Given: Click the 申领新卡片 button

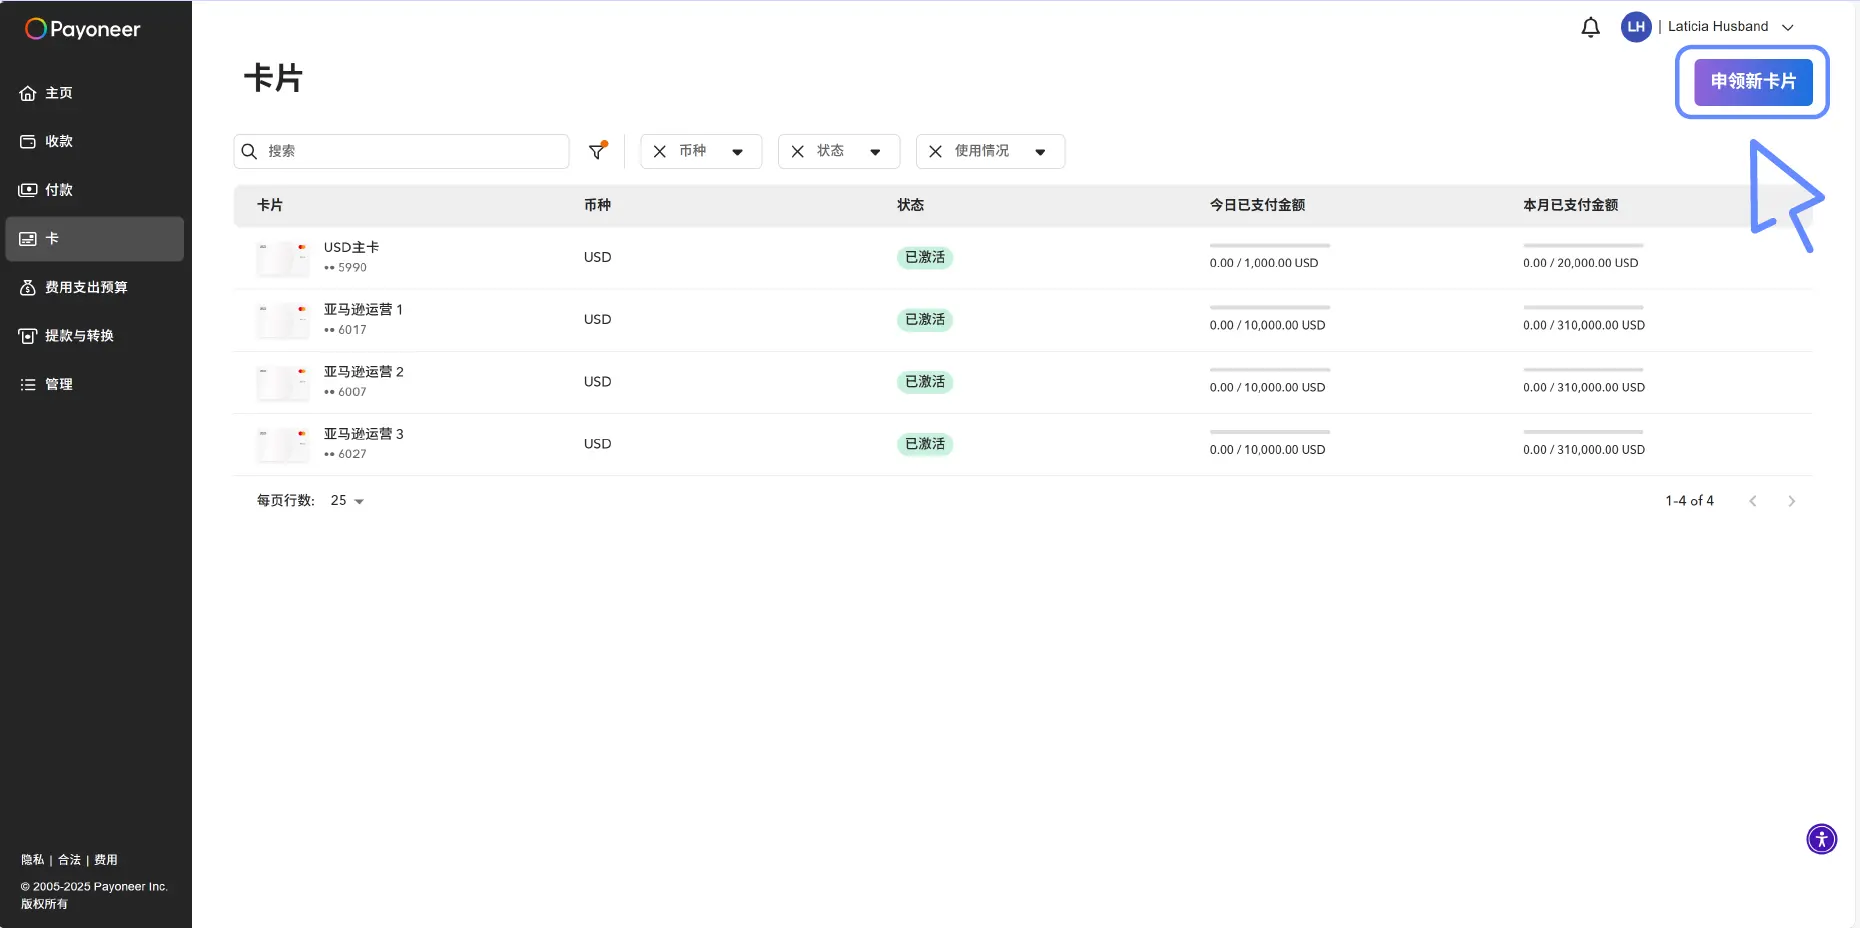Looking at the screenshot, I should click(x=1753, y=82).
